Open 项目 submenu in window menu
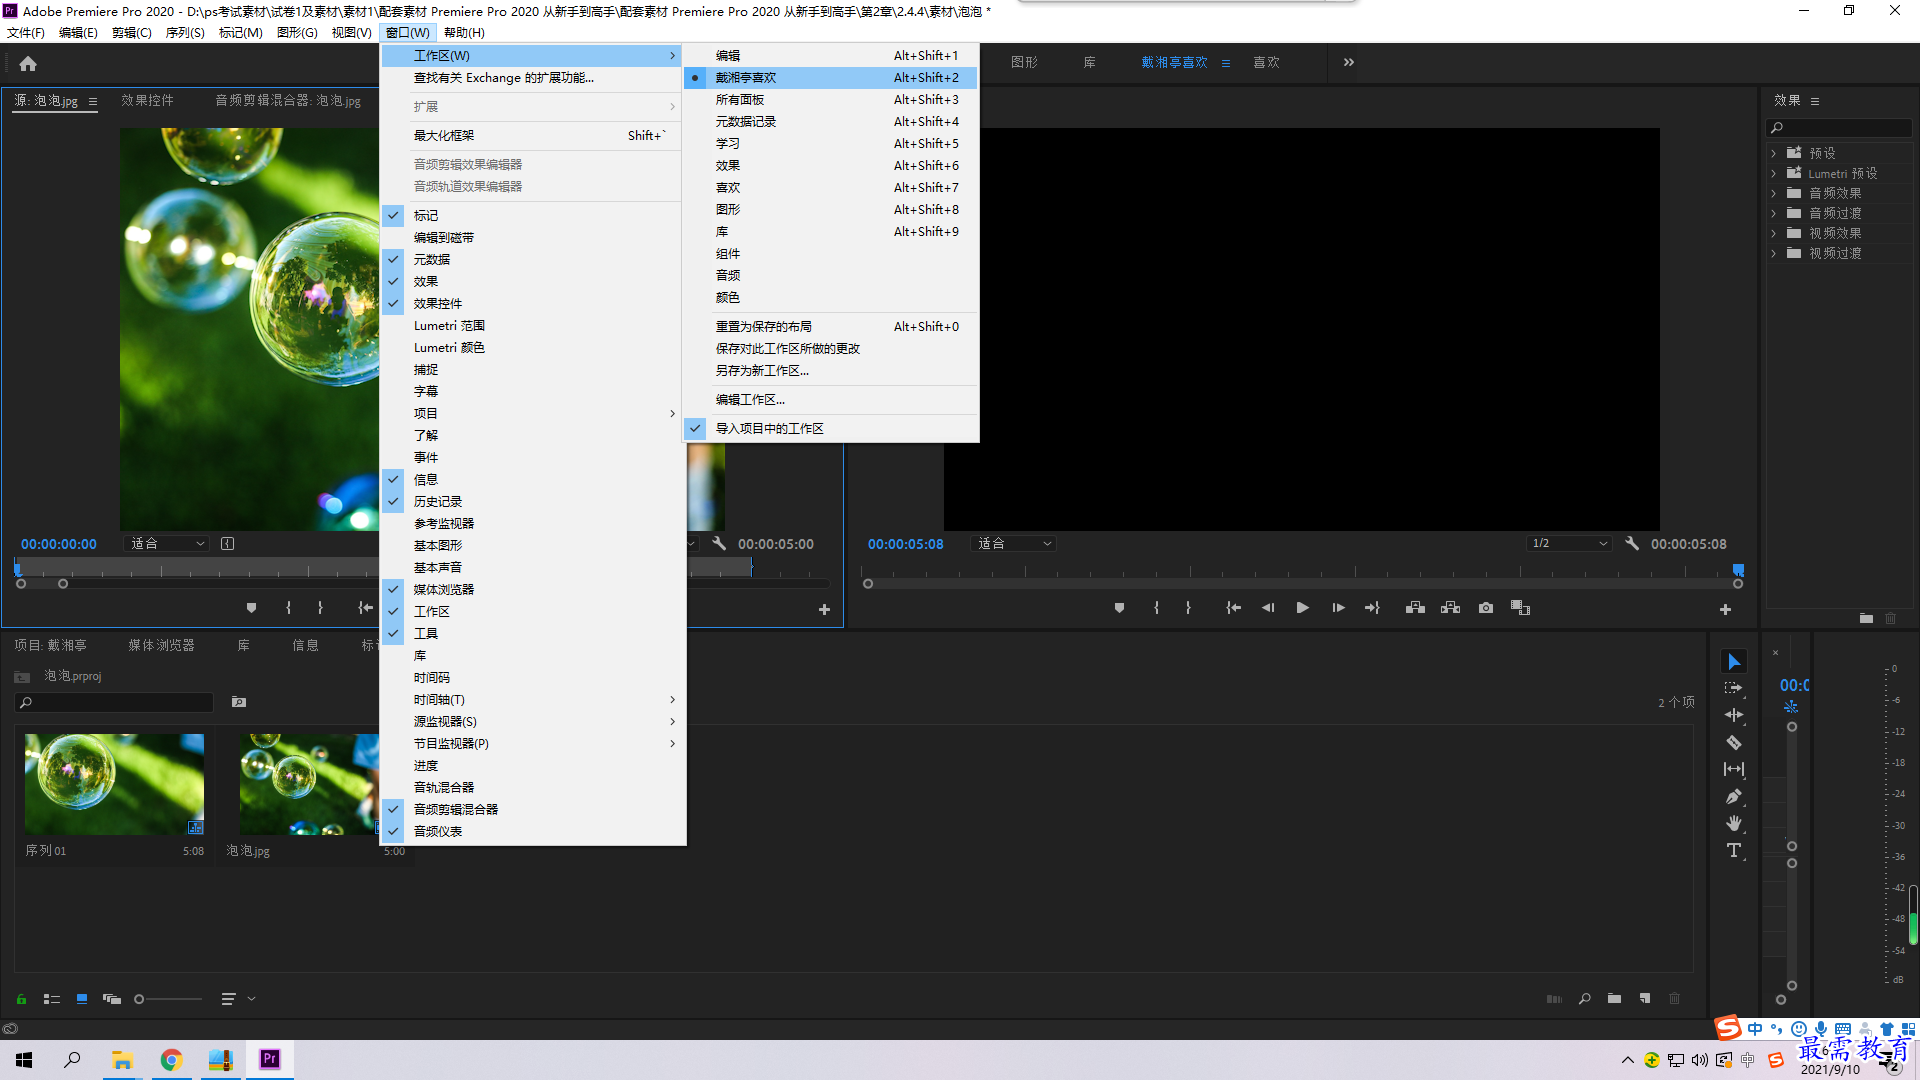This screenshot has width=1920, height=1080. (533, 413)
